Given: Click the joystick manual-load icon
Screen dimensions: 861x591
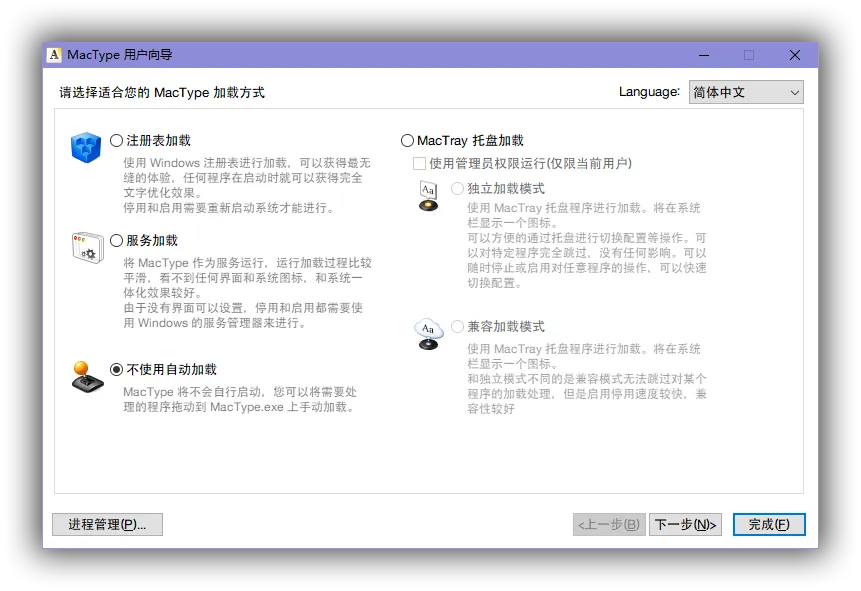Looking at the screenshot, I should point(87,377).
